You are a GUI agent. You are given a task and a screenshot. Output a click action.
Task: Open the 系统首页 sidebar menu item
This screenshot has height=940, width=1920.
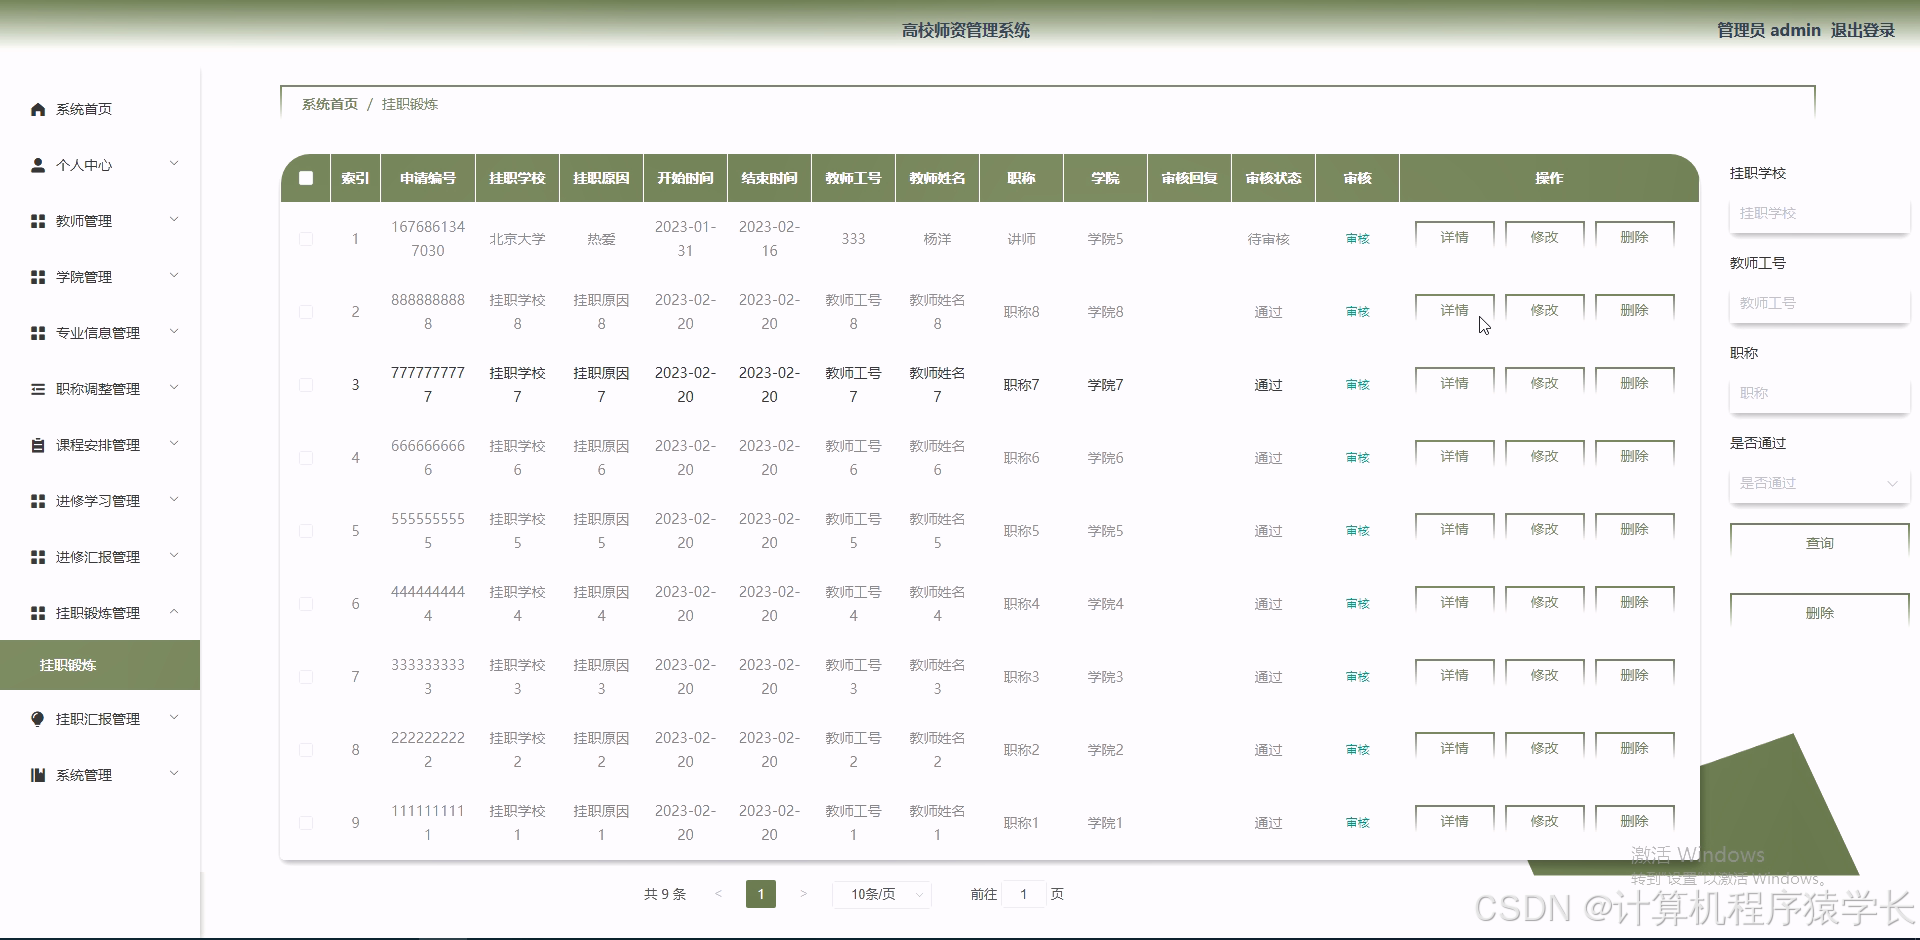point(100,109)
